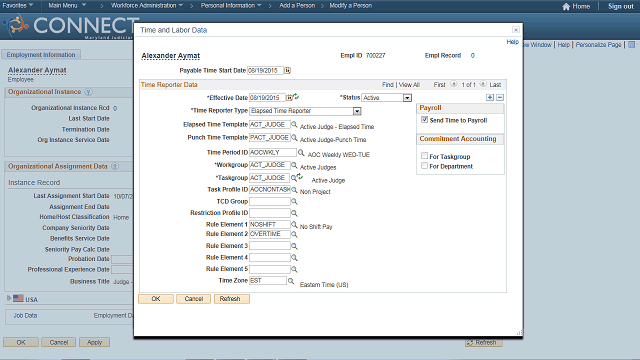The width and height of the screenshot is (640, 360).
Task: Expand the Time Reporter Type dropdown
Action: (x=357, y=111)
